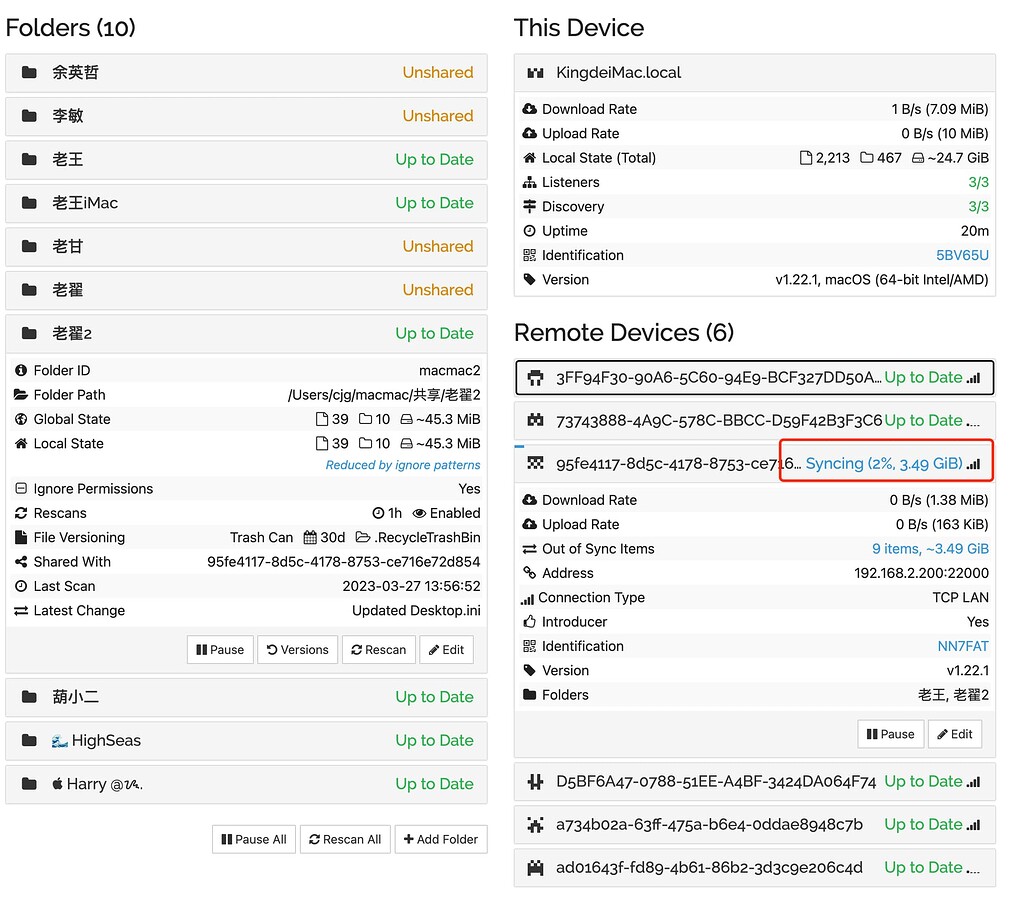Click the folder icon beside 老王iMac
The image size is (1024, 900).
tap(29, 203)
